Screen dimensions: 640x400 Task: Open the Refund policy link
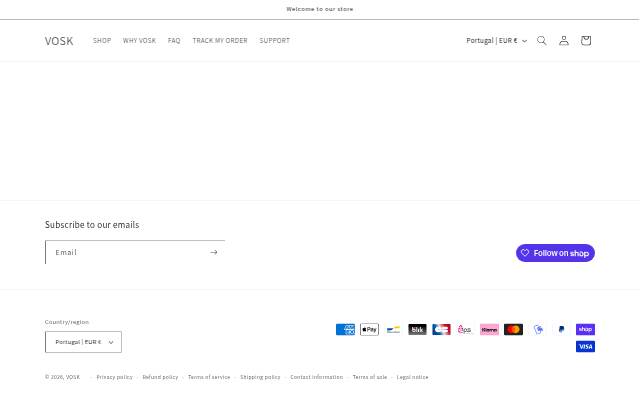(160, 377)
